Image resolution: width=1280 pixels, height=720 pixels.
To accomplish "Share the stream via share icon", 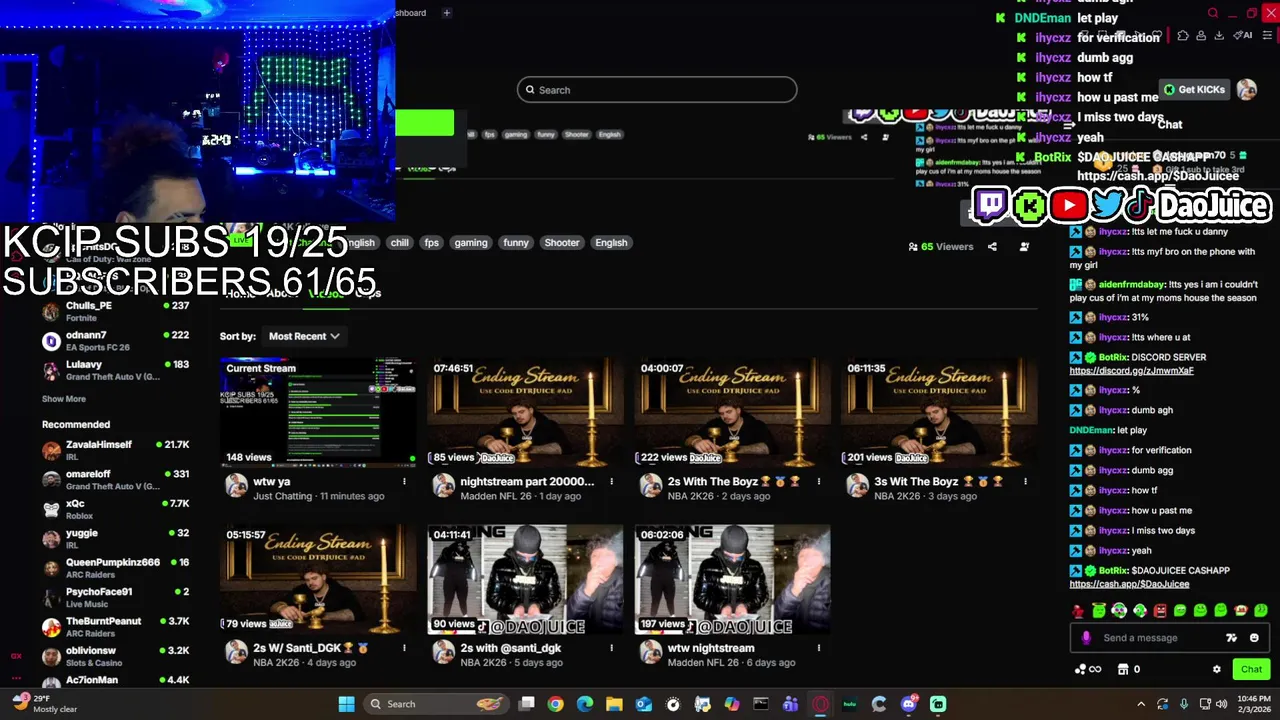I will point(992,247).
